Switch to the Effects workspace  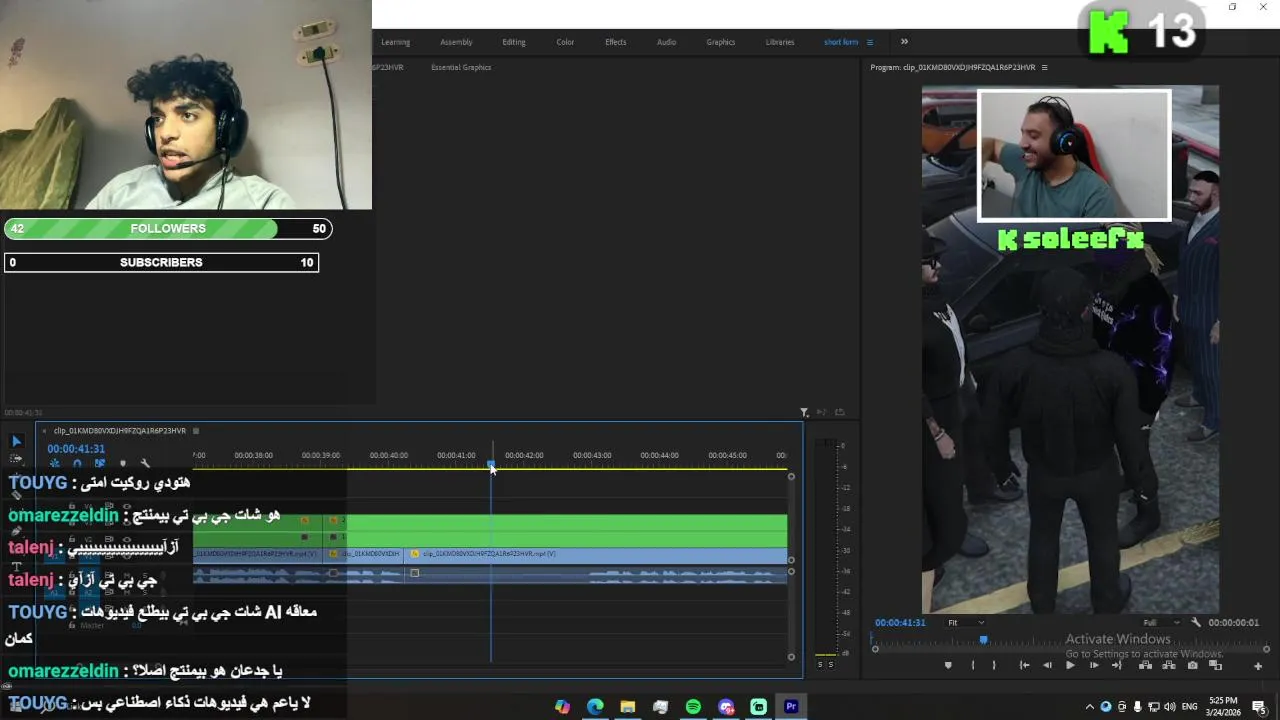point(616,42)
